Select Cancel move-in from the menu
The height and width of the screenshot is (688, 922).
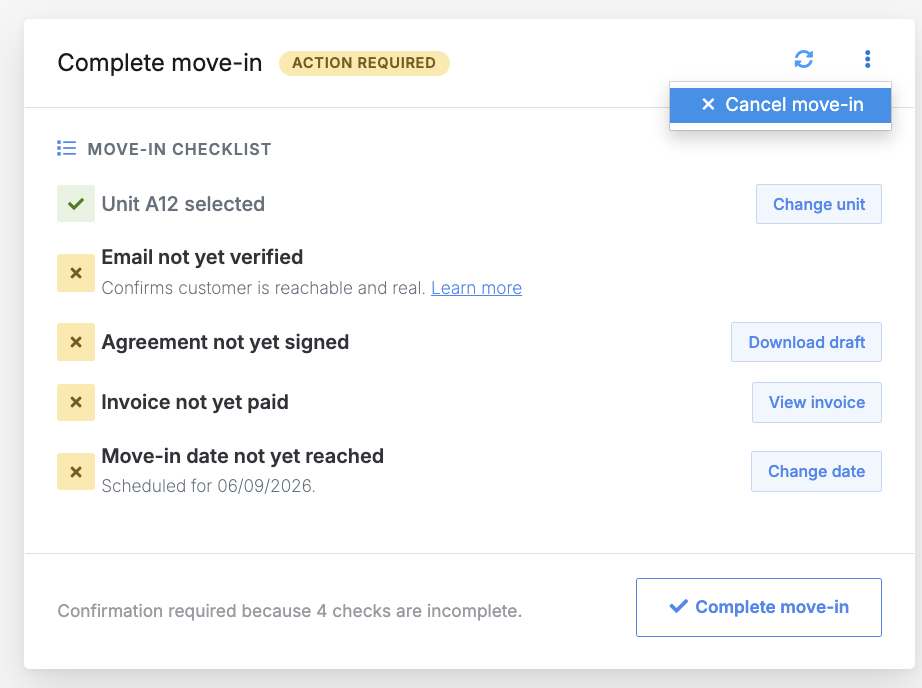point(780,105)
